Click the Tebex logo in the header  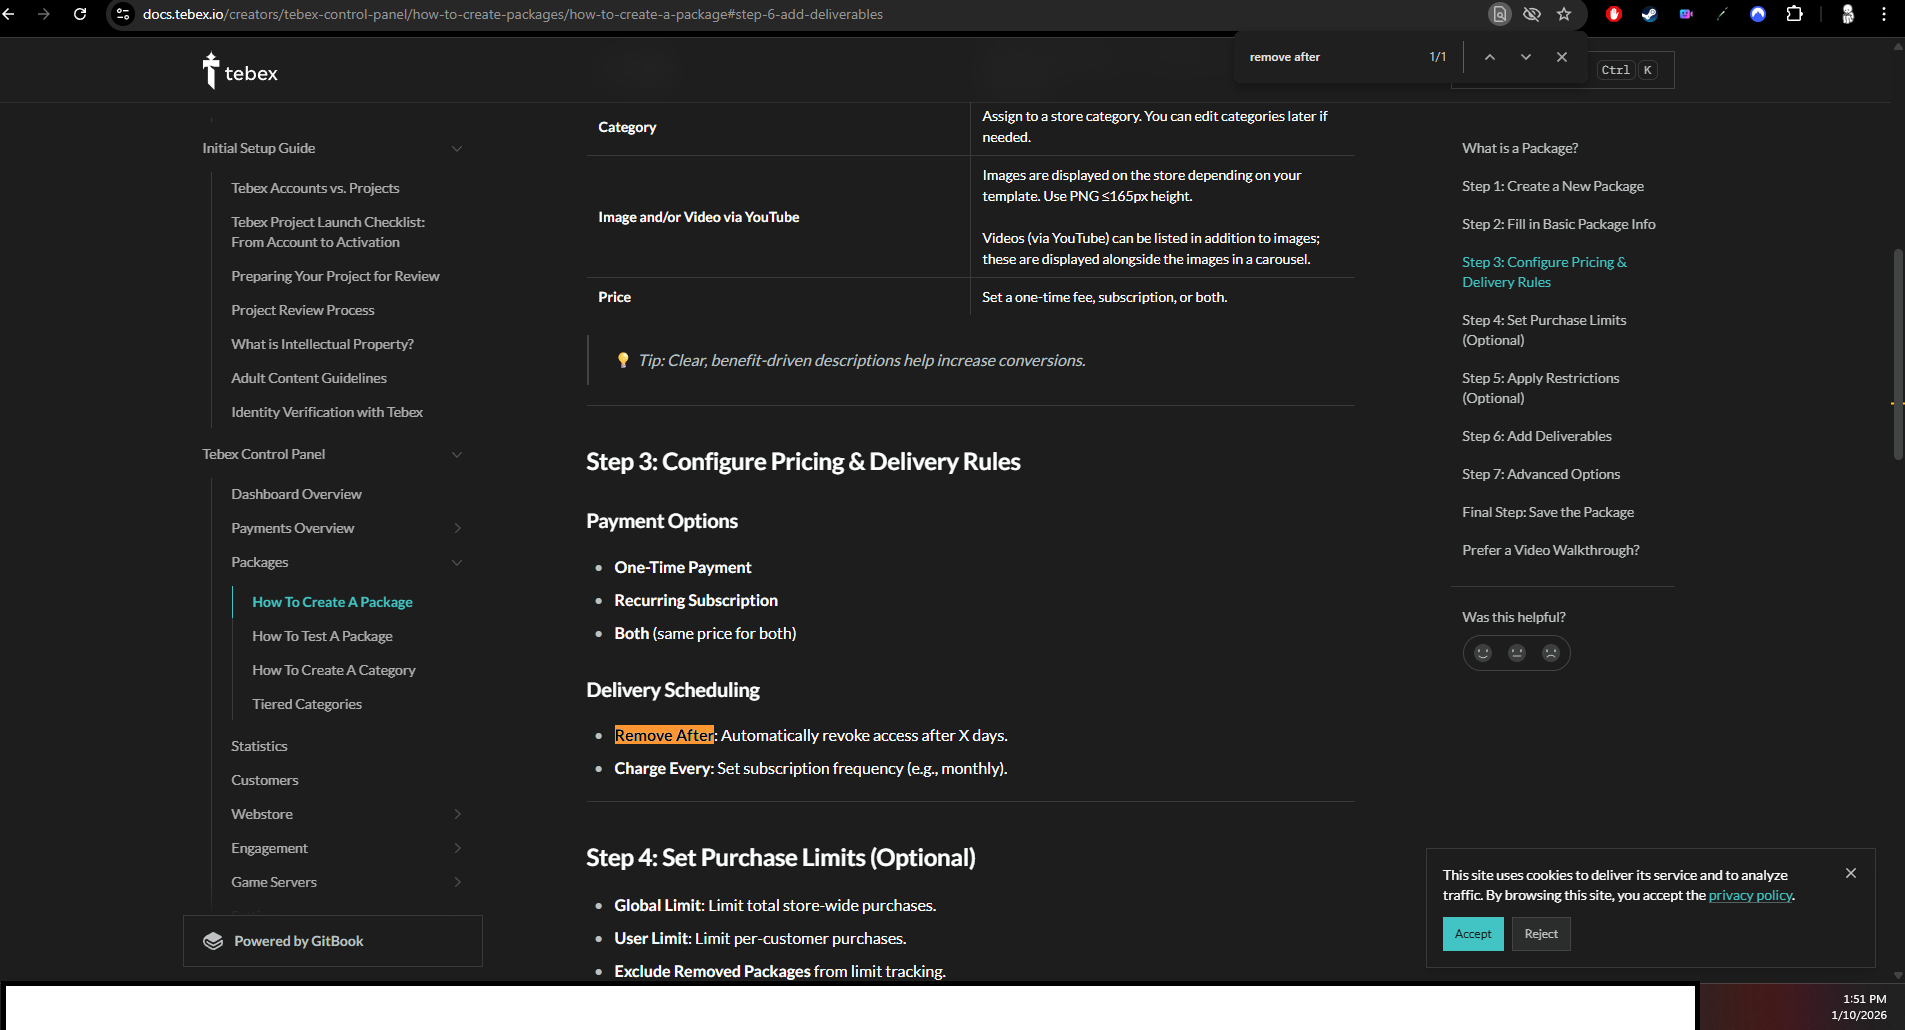(240, 71)
